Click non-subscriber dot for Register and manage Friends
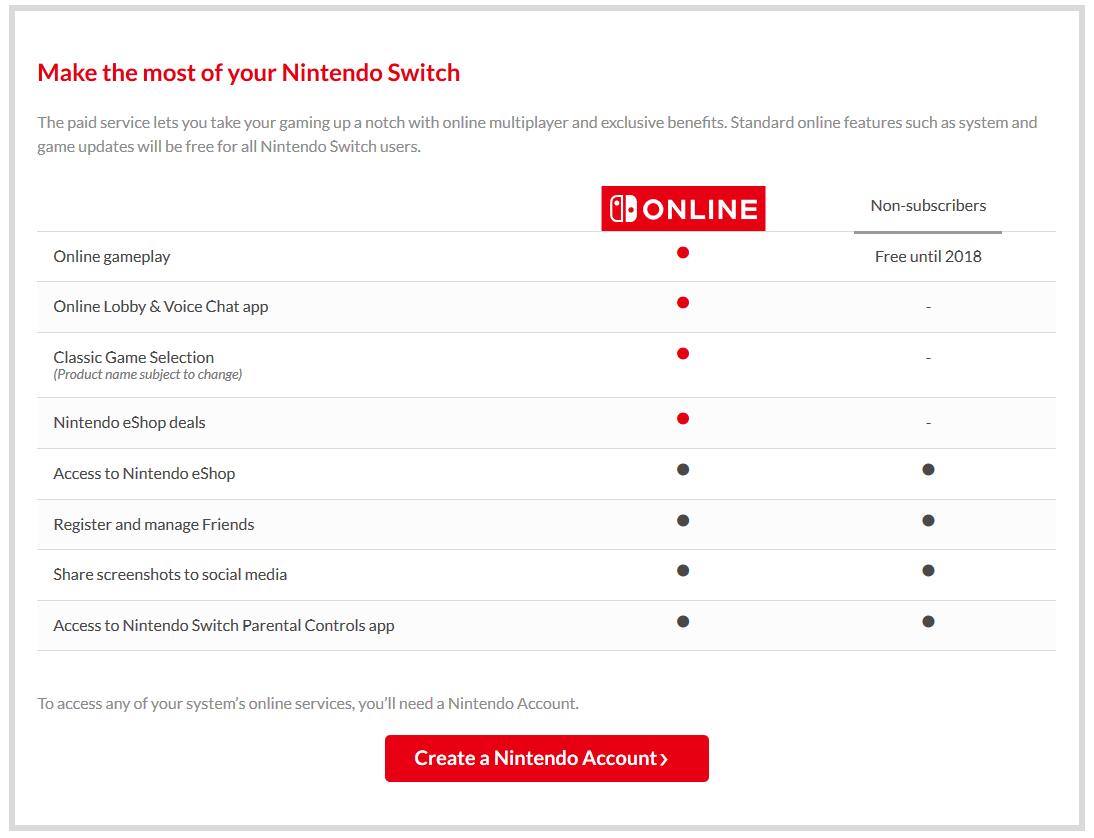This screenshot has height=838, width=1094. click(928, 521)
